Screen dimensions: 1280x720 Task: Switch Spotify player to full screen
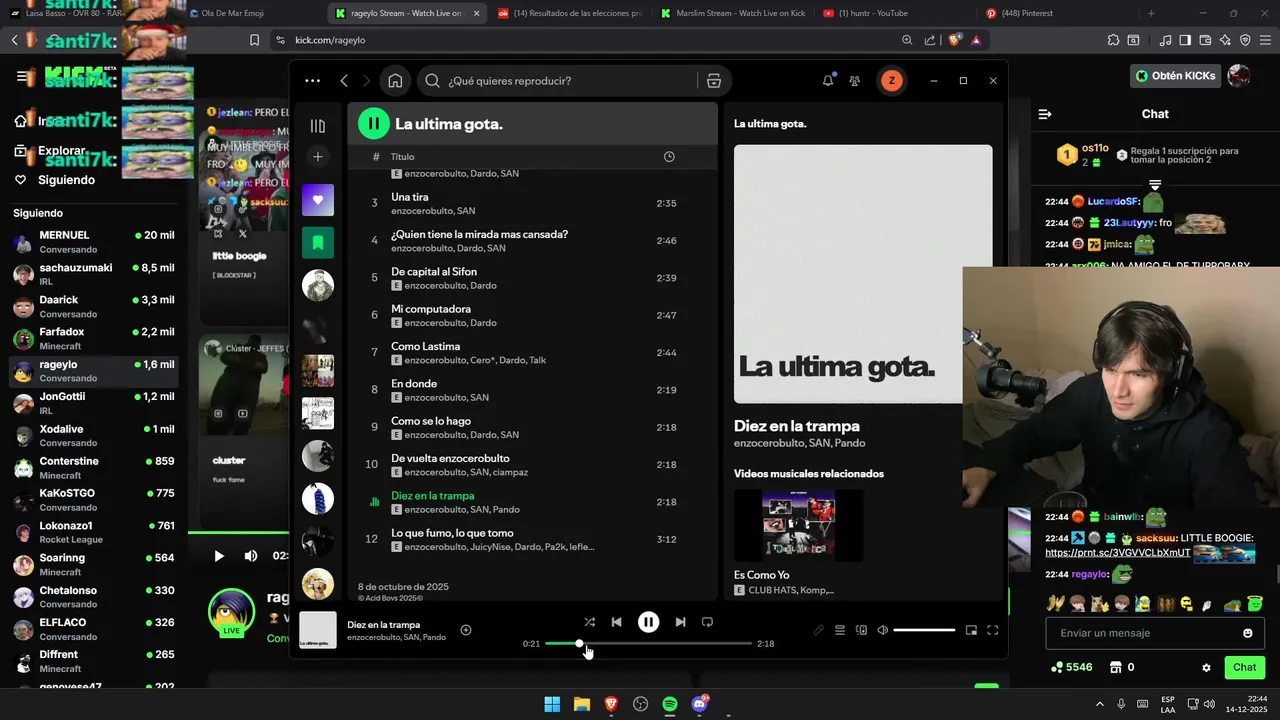coord(993,630)
